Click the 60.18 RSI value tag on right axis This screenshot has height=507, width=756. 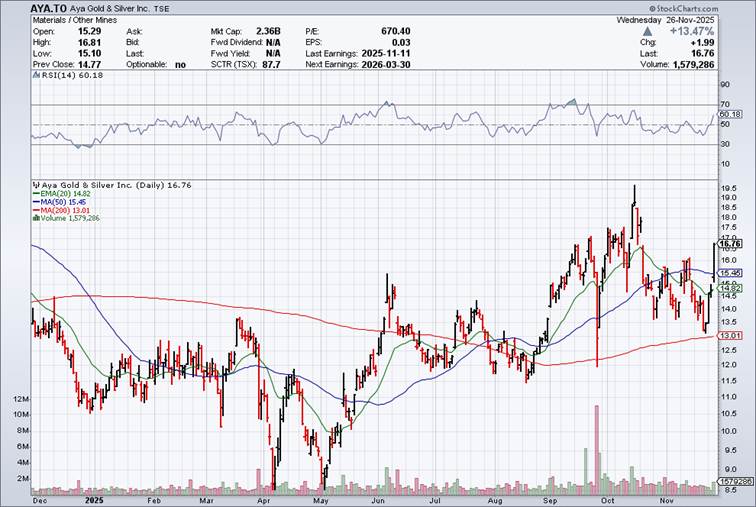730,114
